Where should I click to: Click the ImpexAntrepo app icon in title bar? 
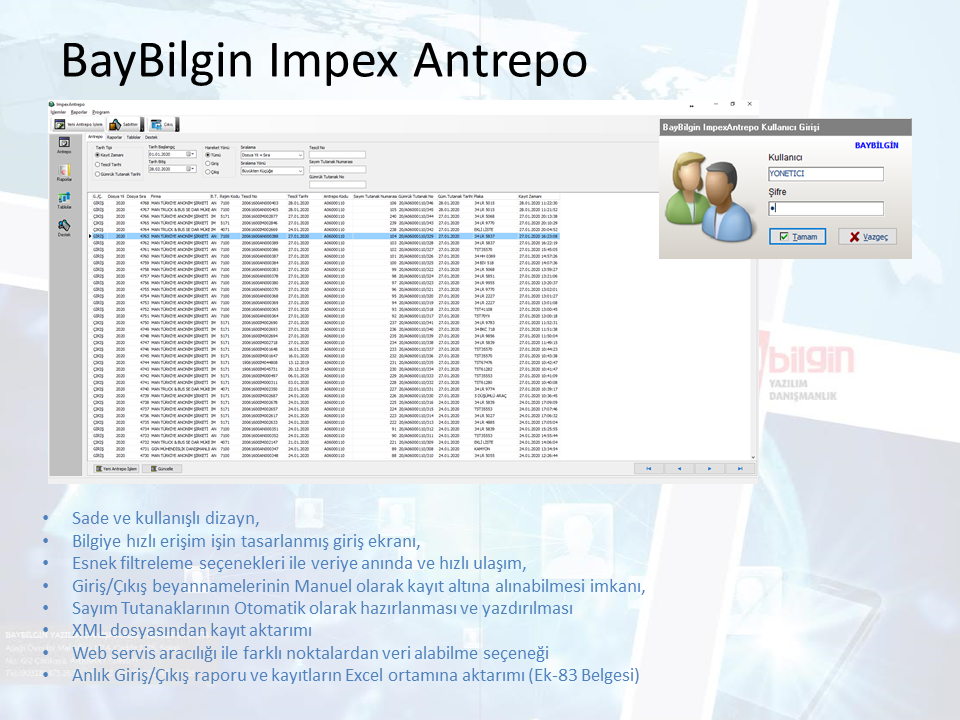52,105
